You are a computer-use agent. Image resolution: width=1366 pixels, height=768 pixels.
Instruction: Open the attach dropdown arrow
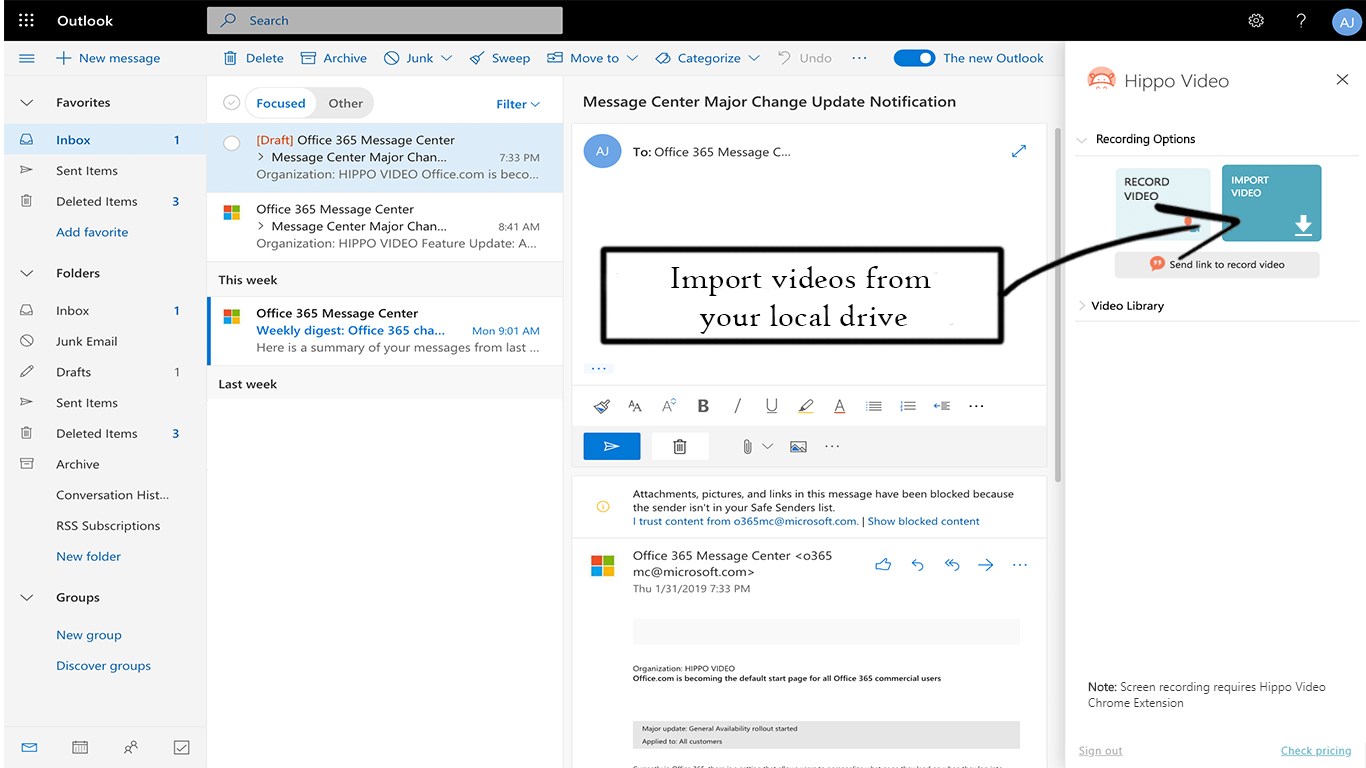click(x=768, y=447)
